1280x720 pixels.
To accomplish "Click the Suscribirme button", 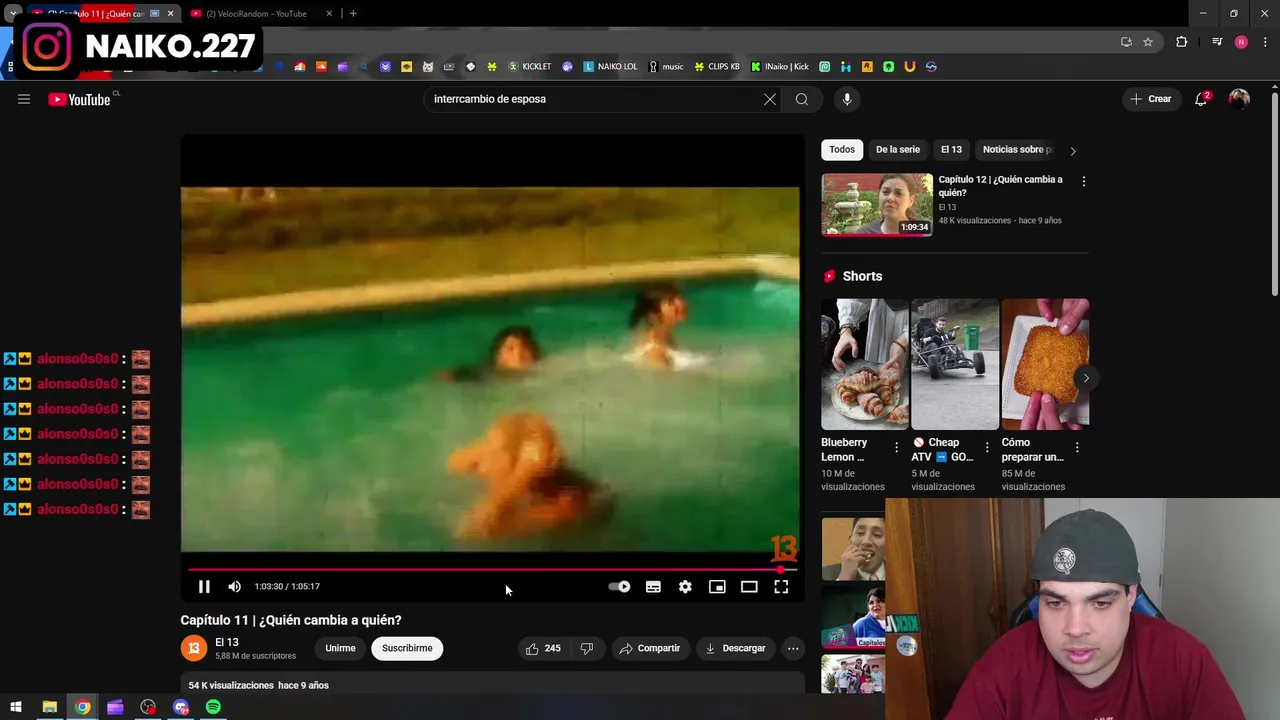I will (x=407, y=648).
